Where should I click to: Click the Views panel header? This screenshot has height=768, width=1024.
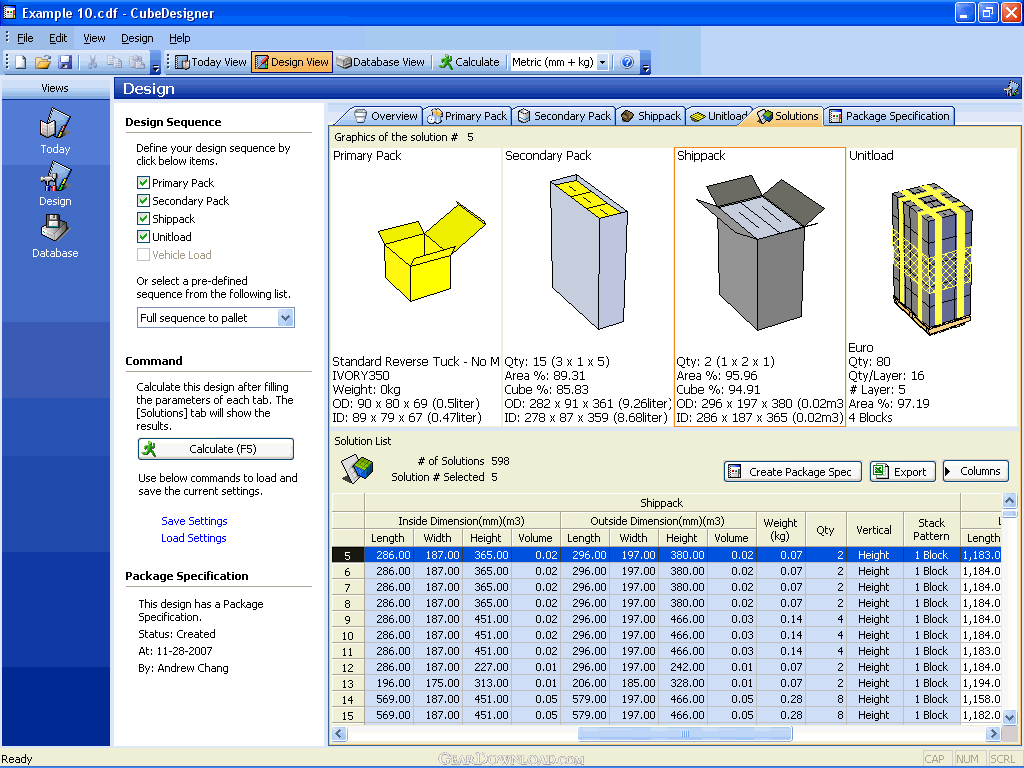[55, 88]
